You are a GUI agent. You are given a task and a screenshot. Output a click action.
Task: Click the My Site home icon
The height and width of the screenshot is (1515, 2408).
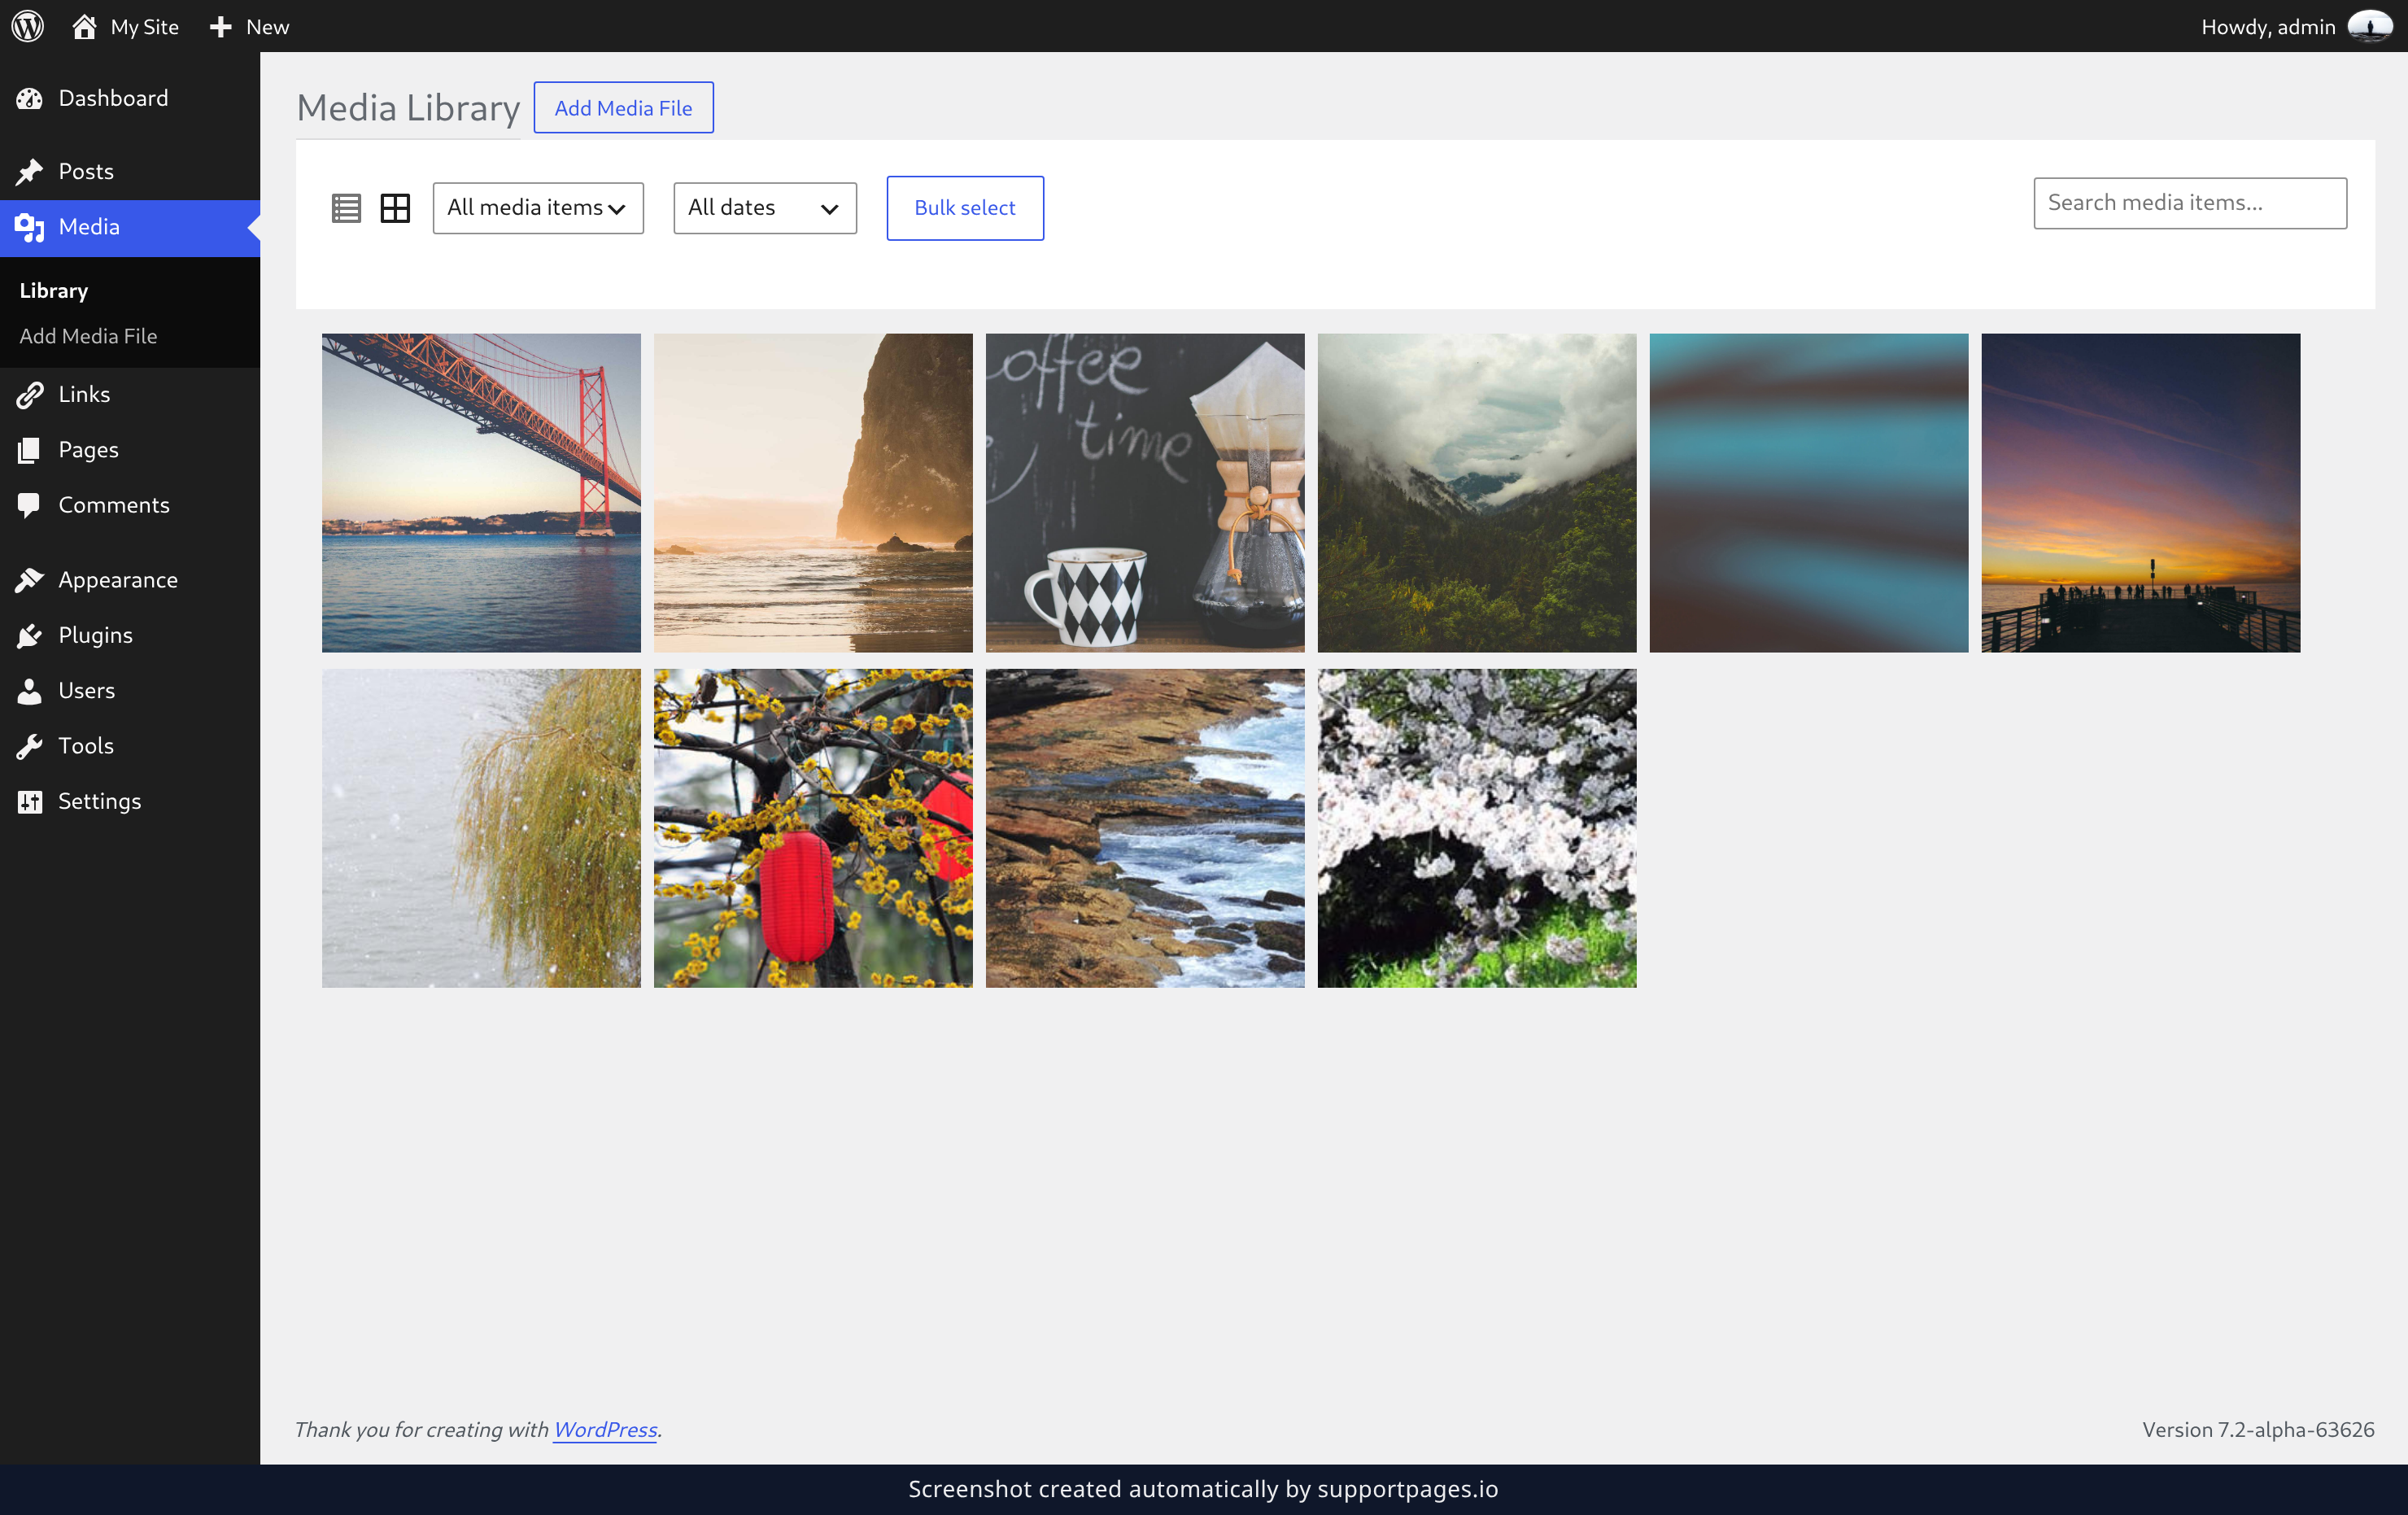pyautogui.click(x=85, y=26)
